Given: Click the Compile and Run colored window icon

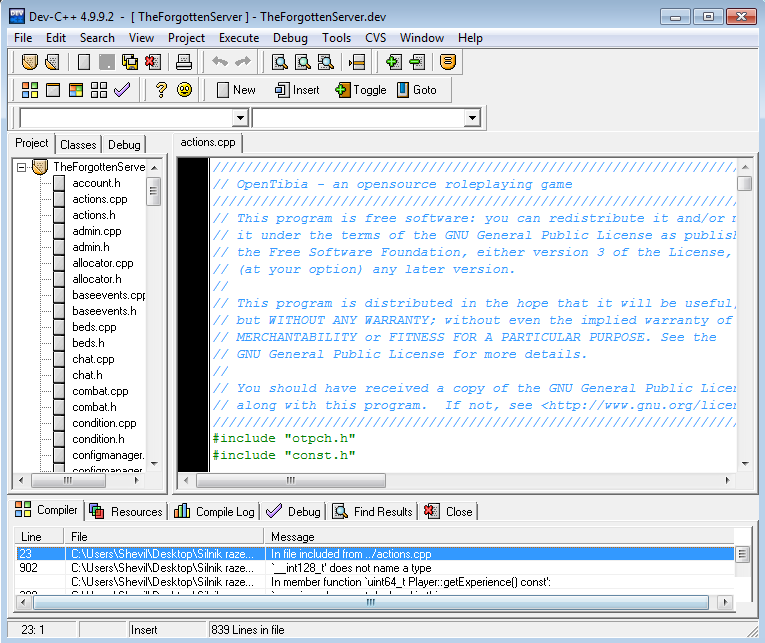Looking at the screenshot, I should (x=76, y=90).
